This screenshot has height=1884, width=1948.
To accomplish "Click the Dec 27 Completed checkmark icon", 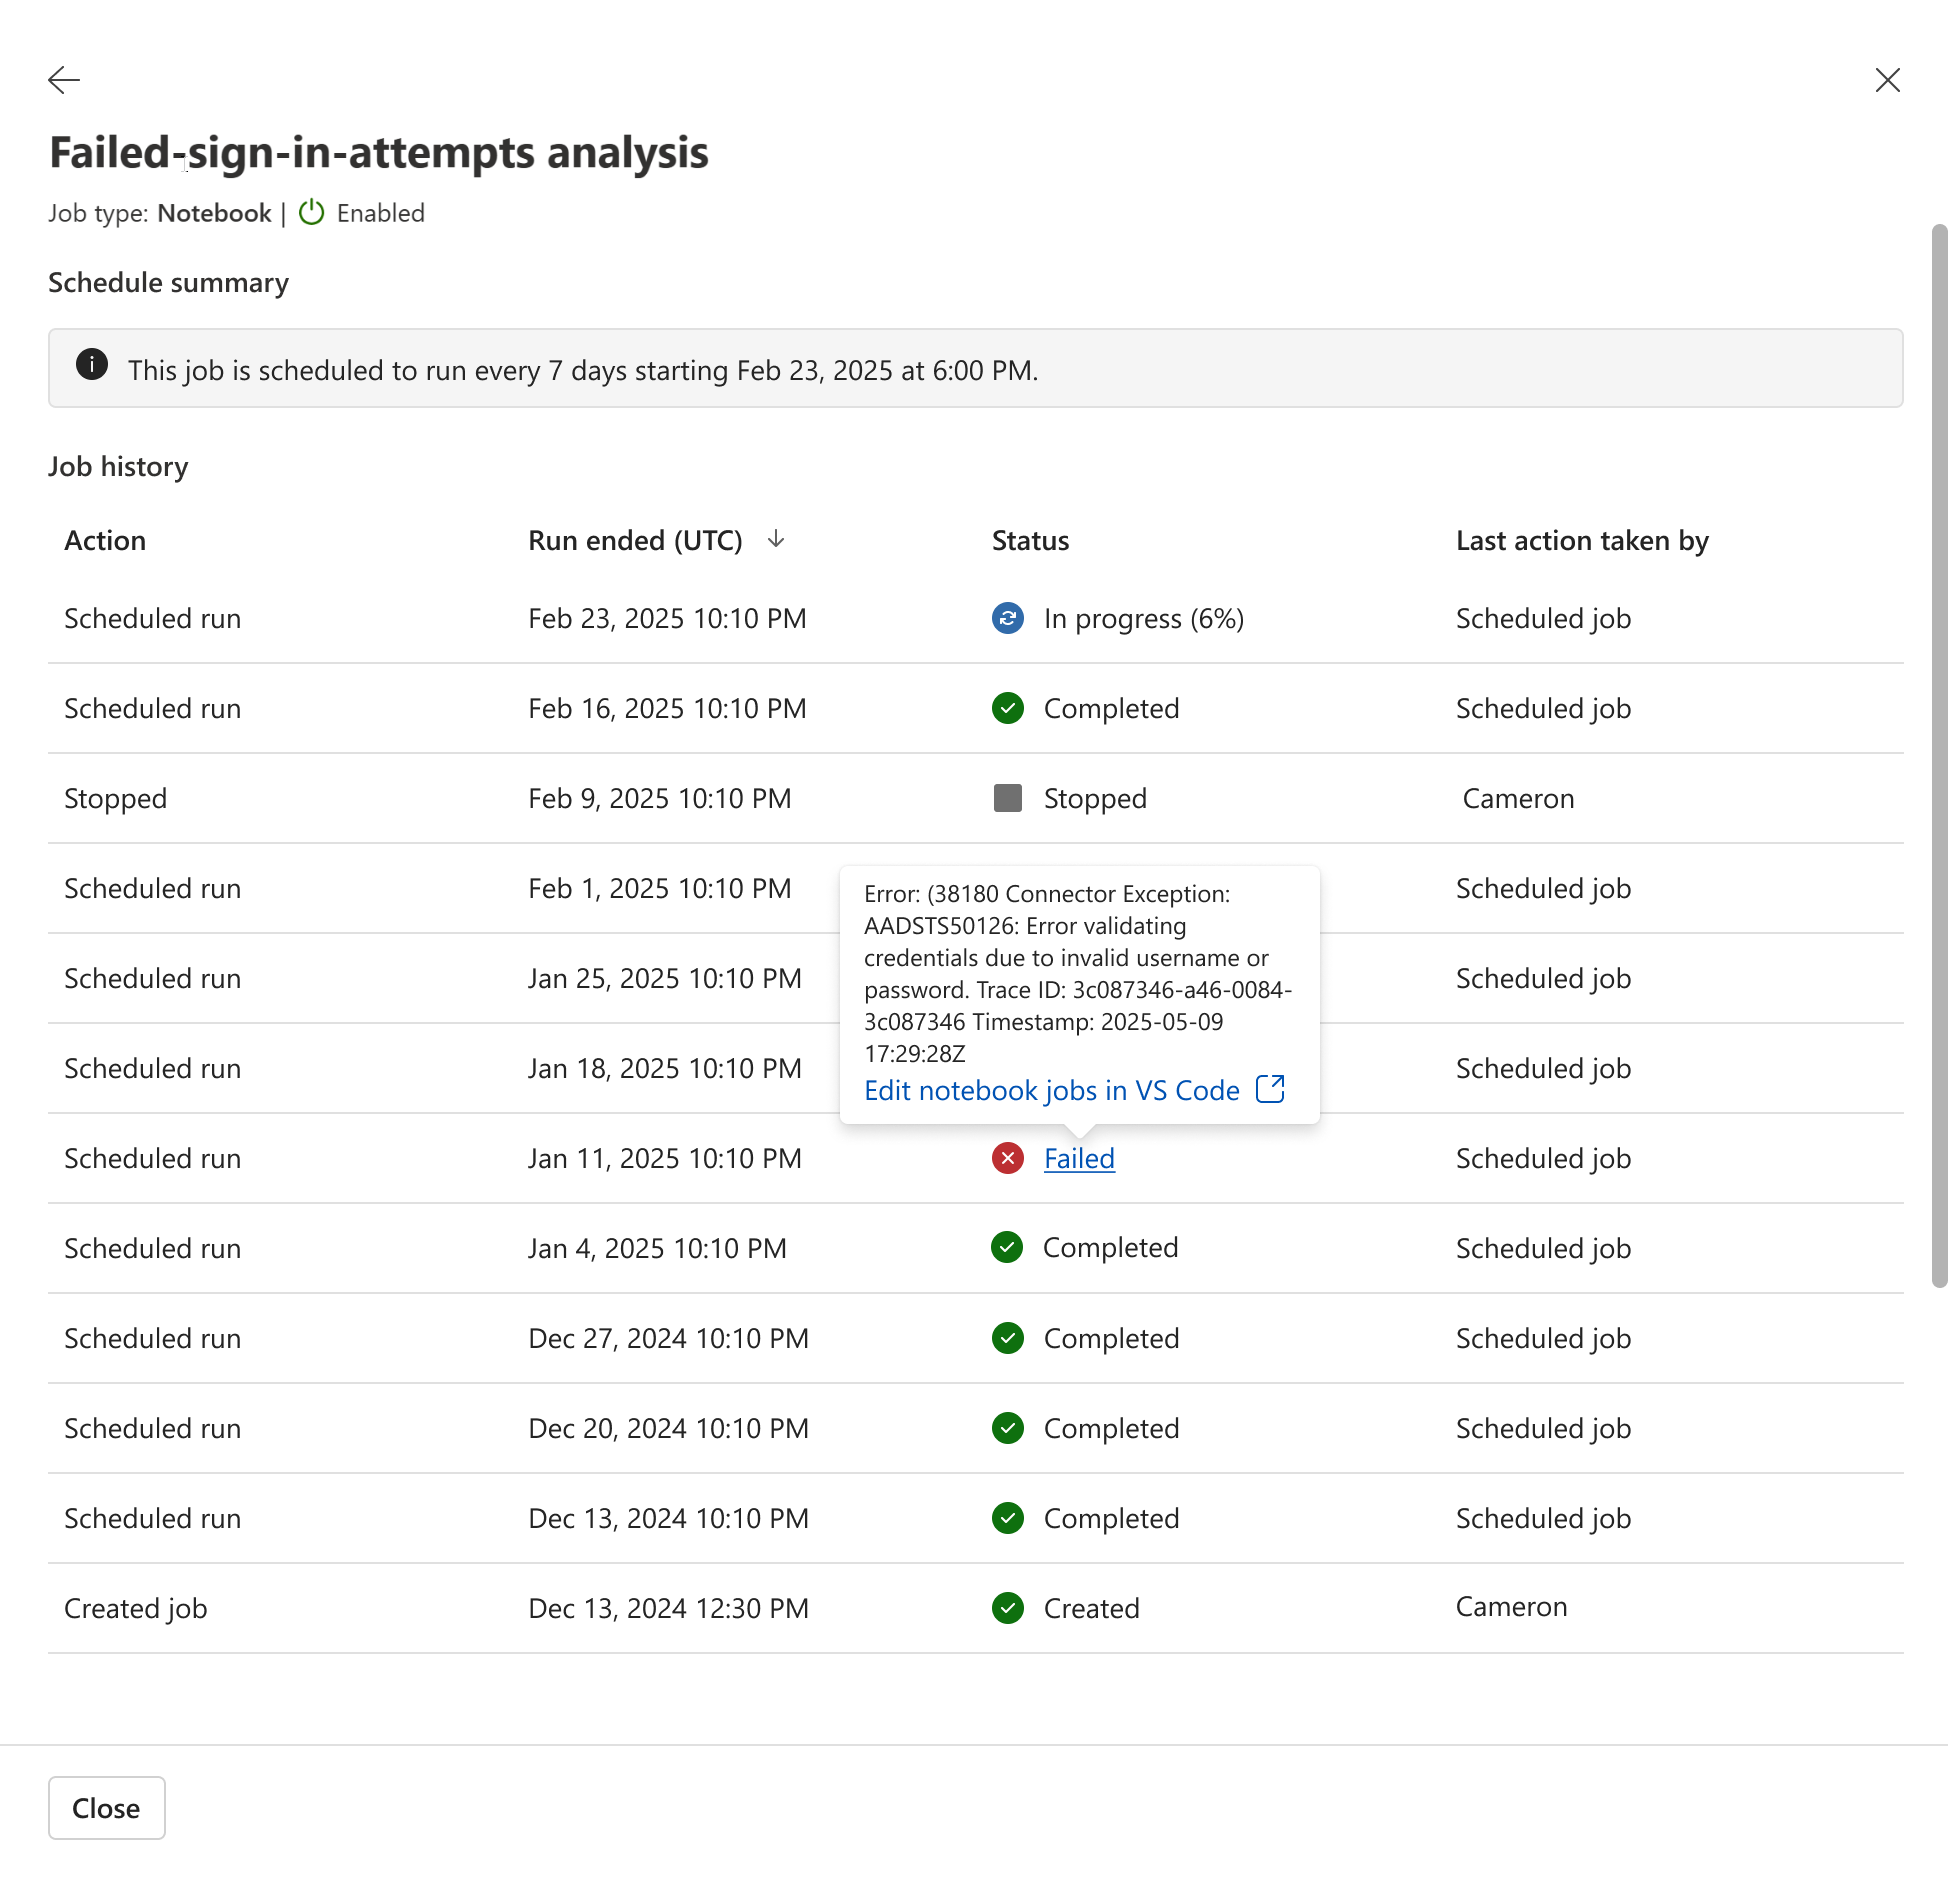I will pos(1007,1338).
